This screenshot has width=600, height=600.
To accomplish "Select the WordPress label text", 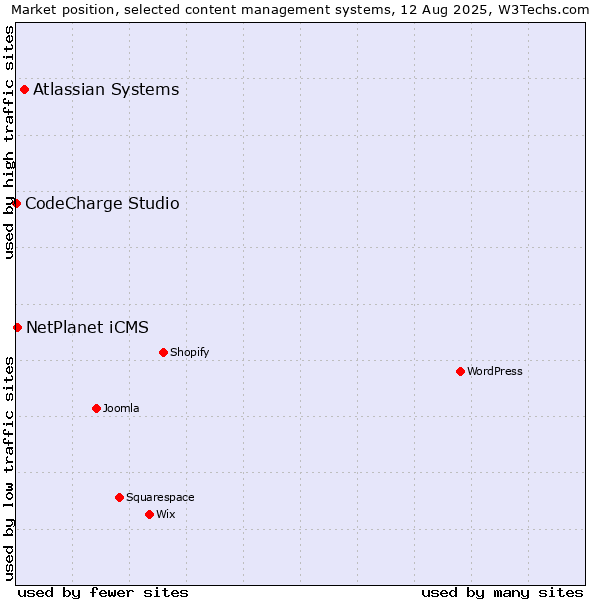I will click(x=495, y=371).
